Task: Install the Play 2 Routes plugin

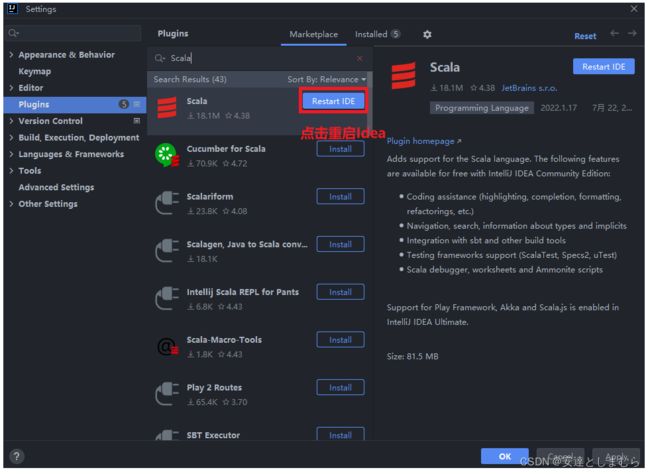Action: pyautogui.click(x=340, y=387)
